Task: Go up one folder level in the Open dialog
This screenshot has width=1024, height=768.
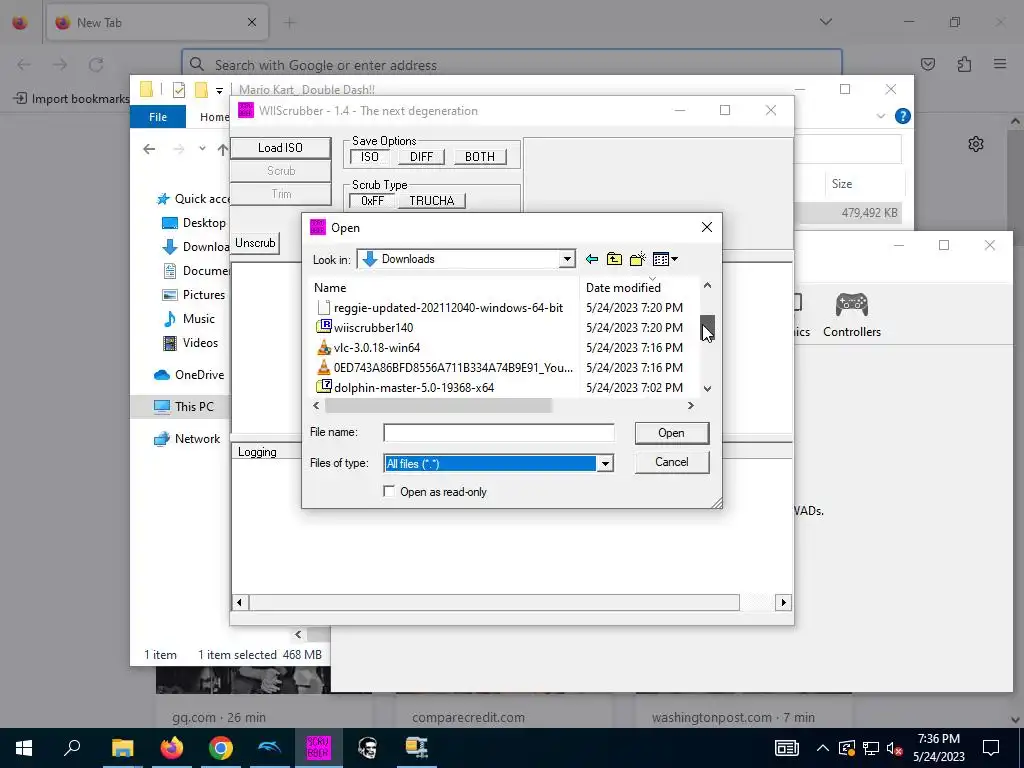Action: point(614,259)
